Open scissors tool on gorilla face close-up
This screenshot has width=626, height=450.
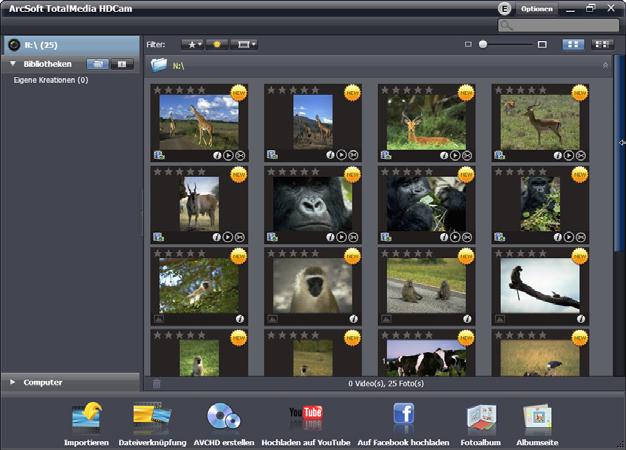[x=353, y=237]
